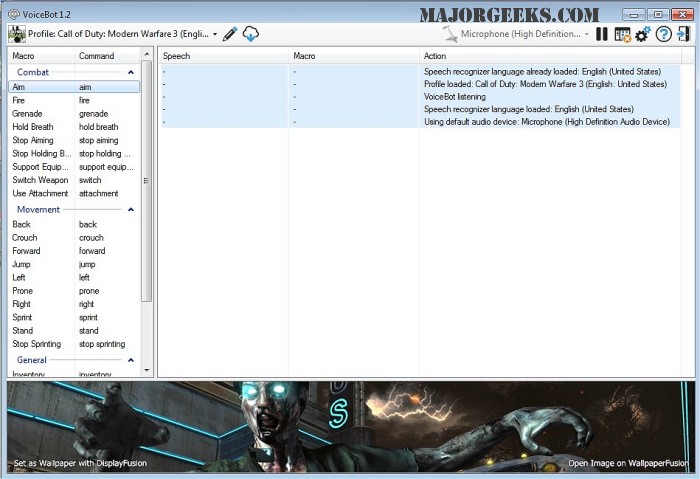Select the Crouch macro

(74, 237)
